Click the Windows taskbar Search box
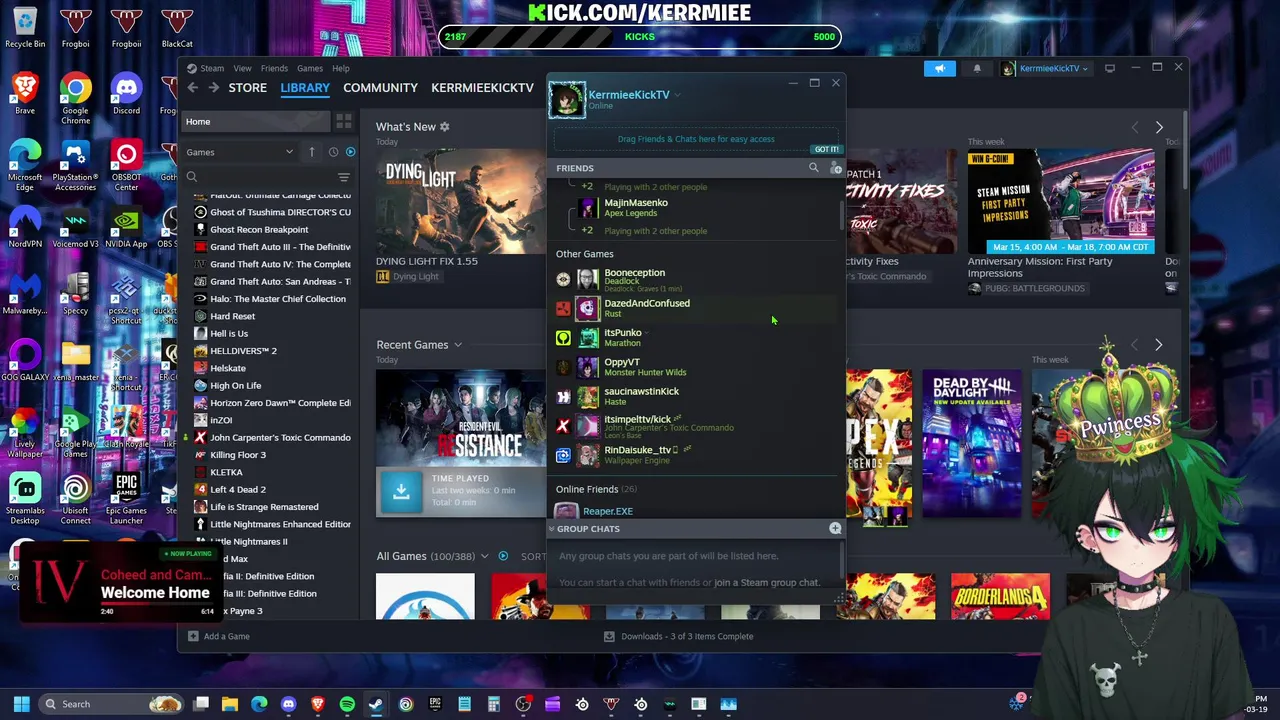Image resolution: width=1280 pixels, height=720 pixels. coord(110,704)
